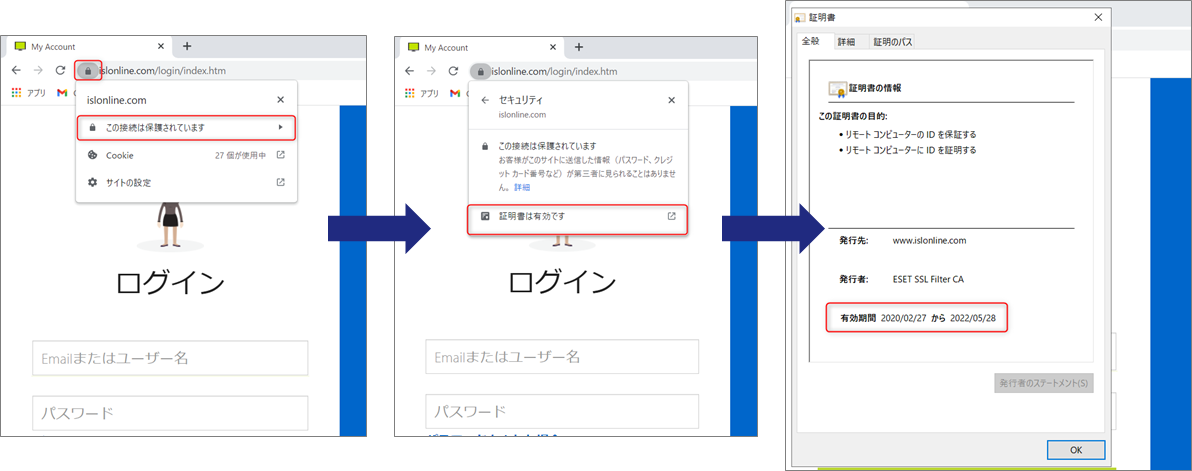1192x471 pixels.
Task: Open the external link icon beside Cookie
Action: [x=281, y=155]
